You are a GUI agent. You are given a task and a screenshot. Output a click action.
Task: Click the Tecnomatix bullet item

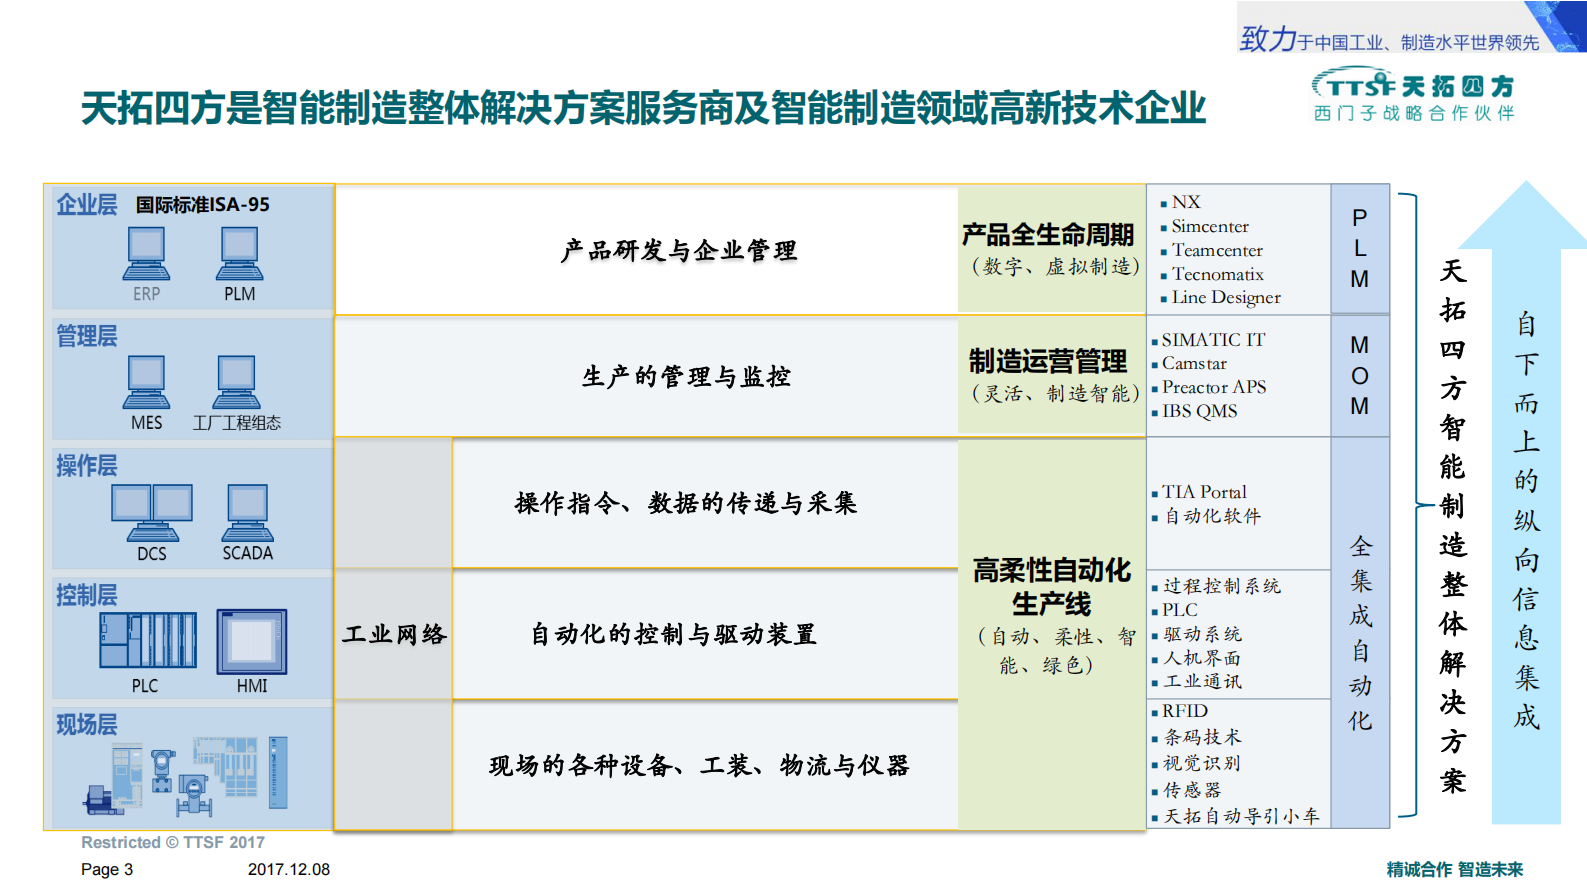tap(1211, 274)
